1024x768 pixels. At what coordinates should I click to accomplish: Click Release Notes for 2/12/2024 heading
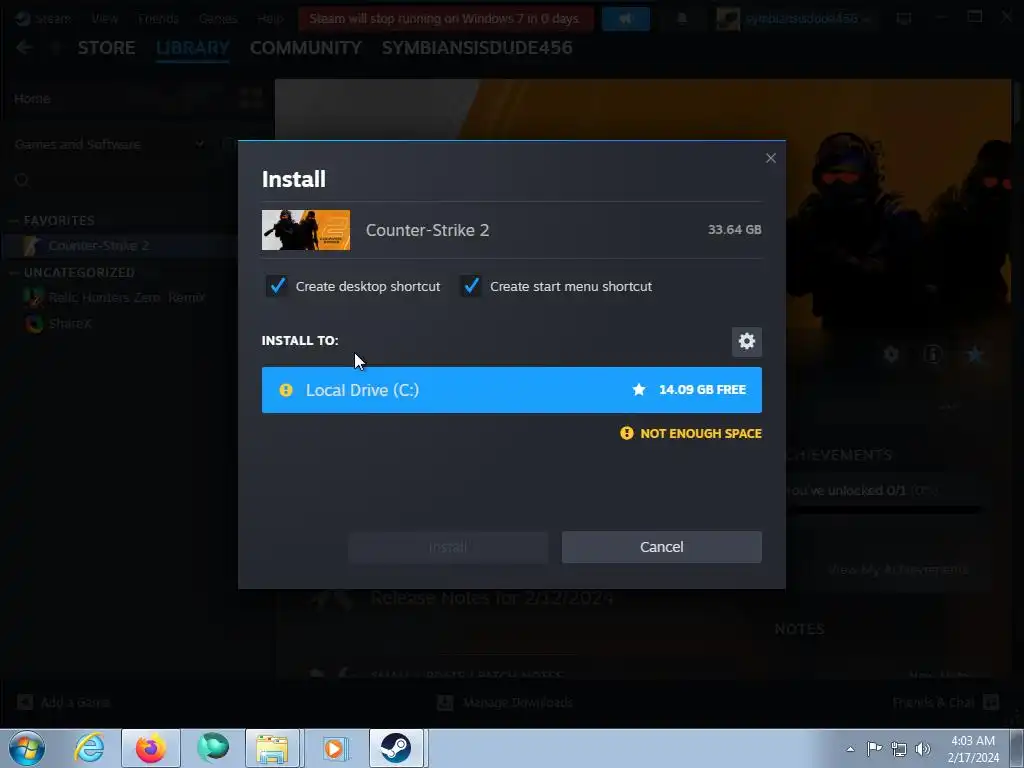[492, 598]
